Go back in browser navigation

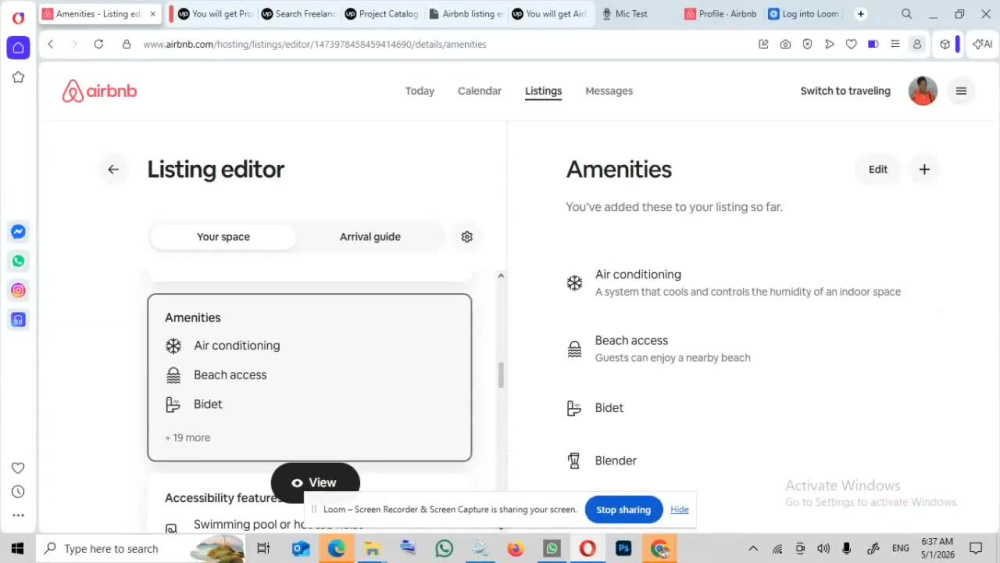51,44
